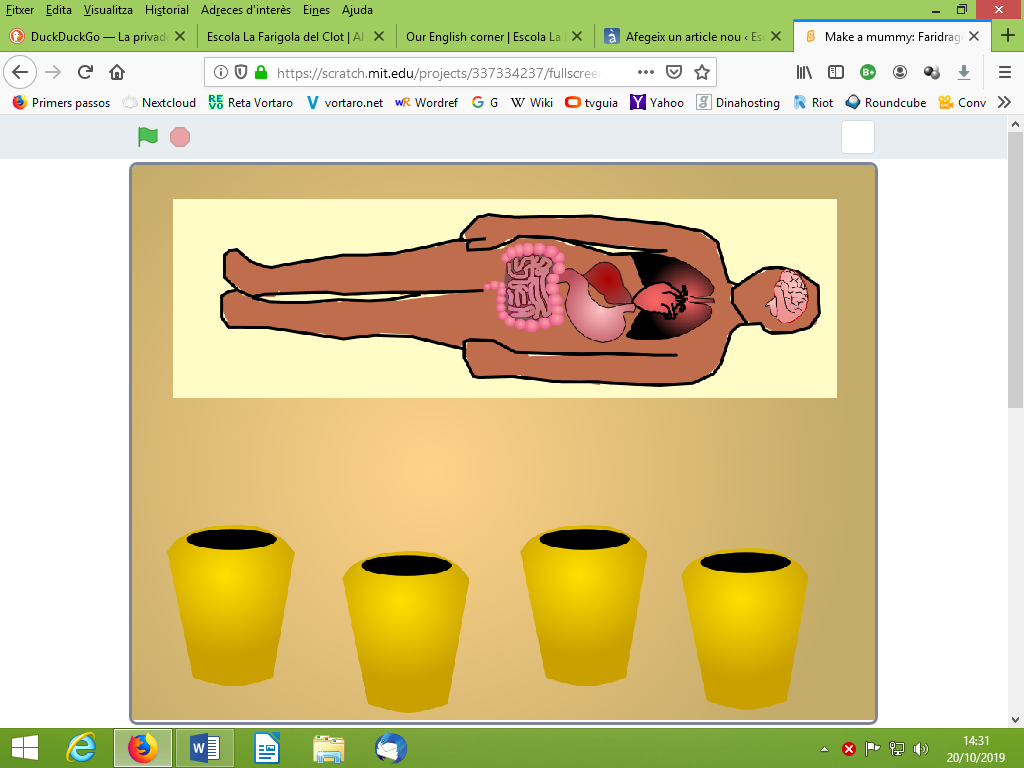Select the last yellow canopic jar
1024x768 pixels.
744,628
